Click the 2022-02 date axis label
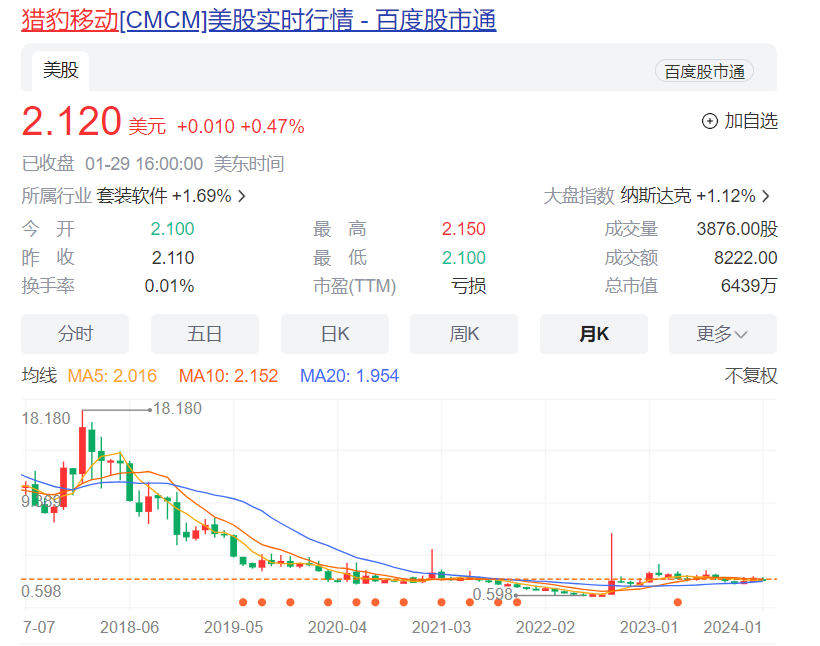820x646 pixels. coord(545,627)
